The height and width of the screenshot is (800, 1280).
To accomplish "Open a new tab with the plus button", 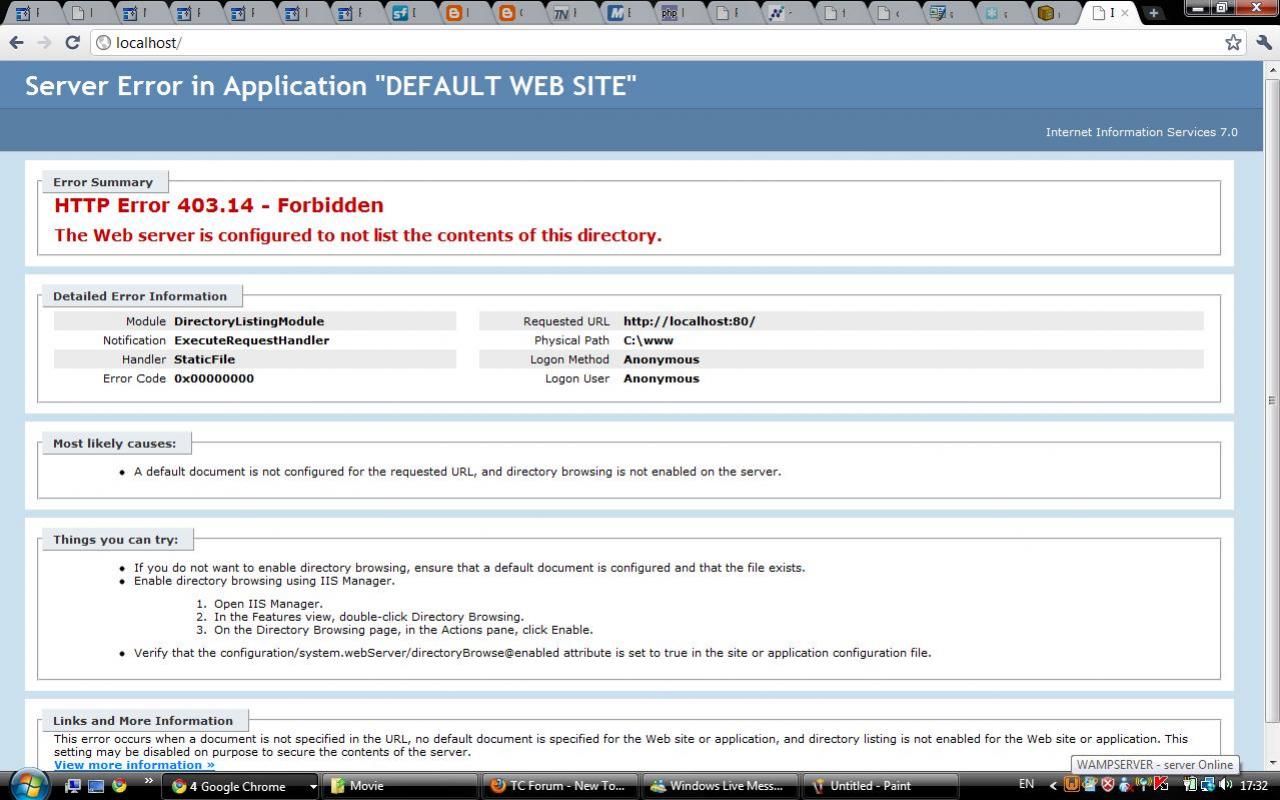I will click(1153, 13).
